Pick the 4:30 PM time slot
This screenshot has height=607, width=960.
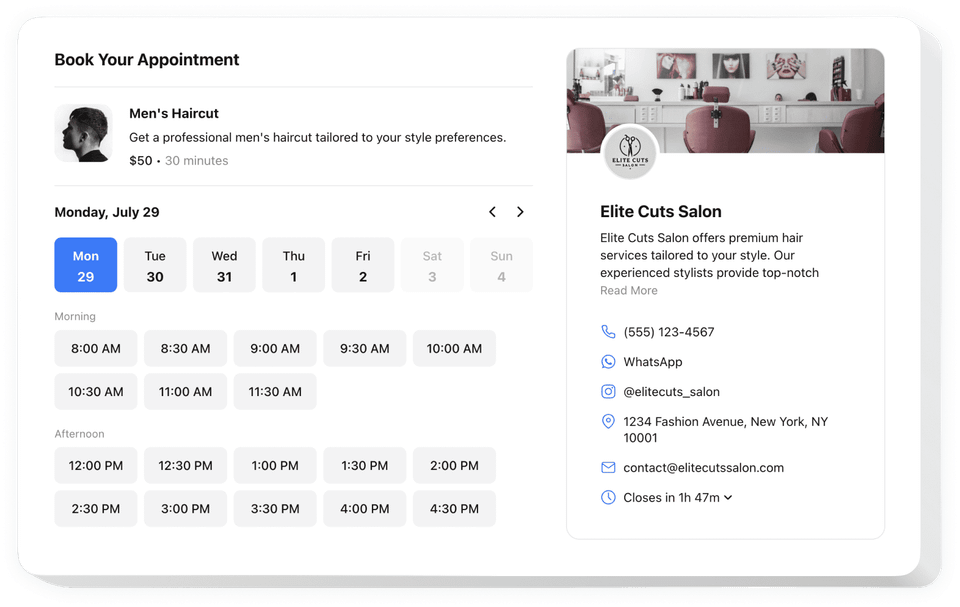click(454, 508)
